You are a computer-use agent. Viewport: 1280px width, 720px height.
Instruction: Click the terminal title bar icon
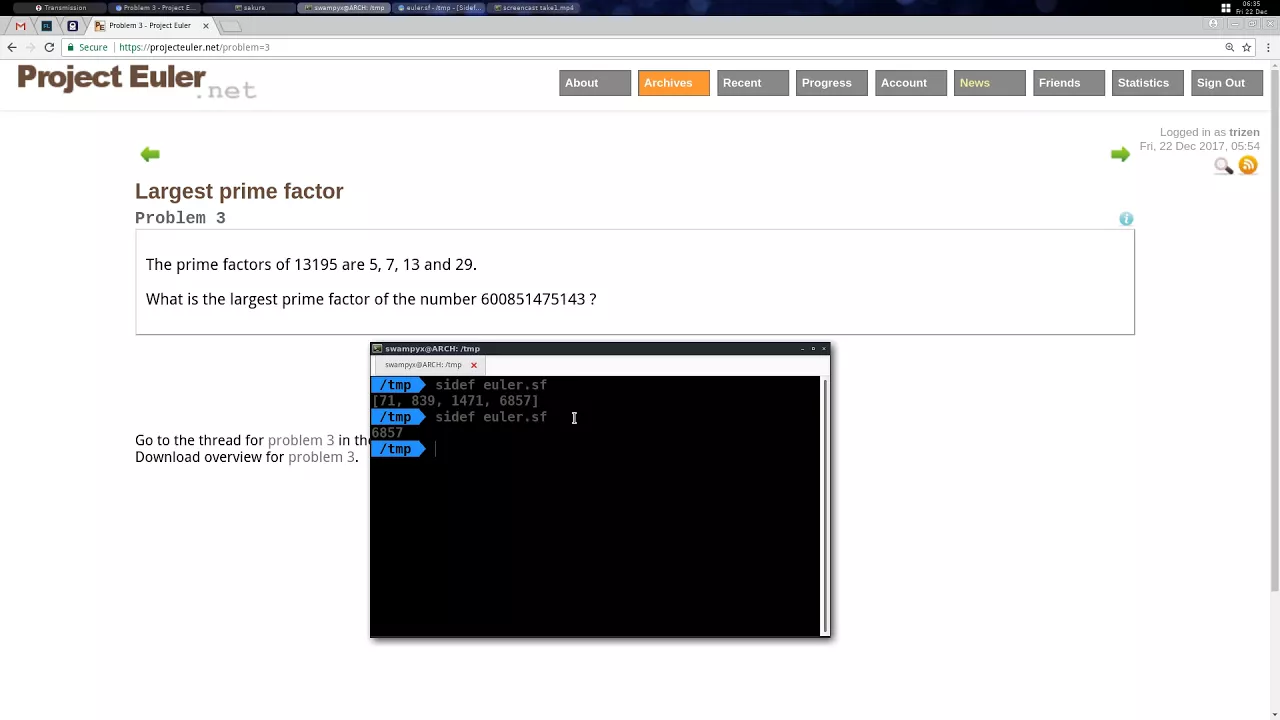377,349
